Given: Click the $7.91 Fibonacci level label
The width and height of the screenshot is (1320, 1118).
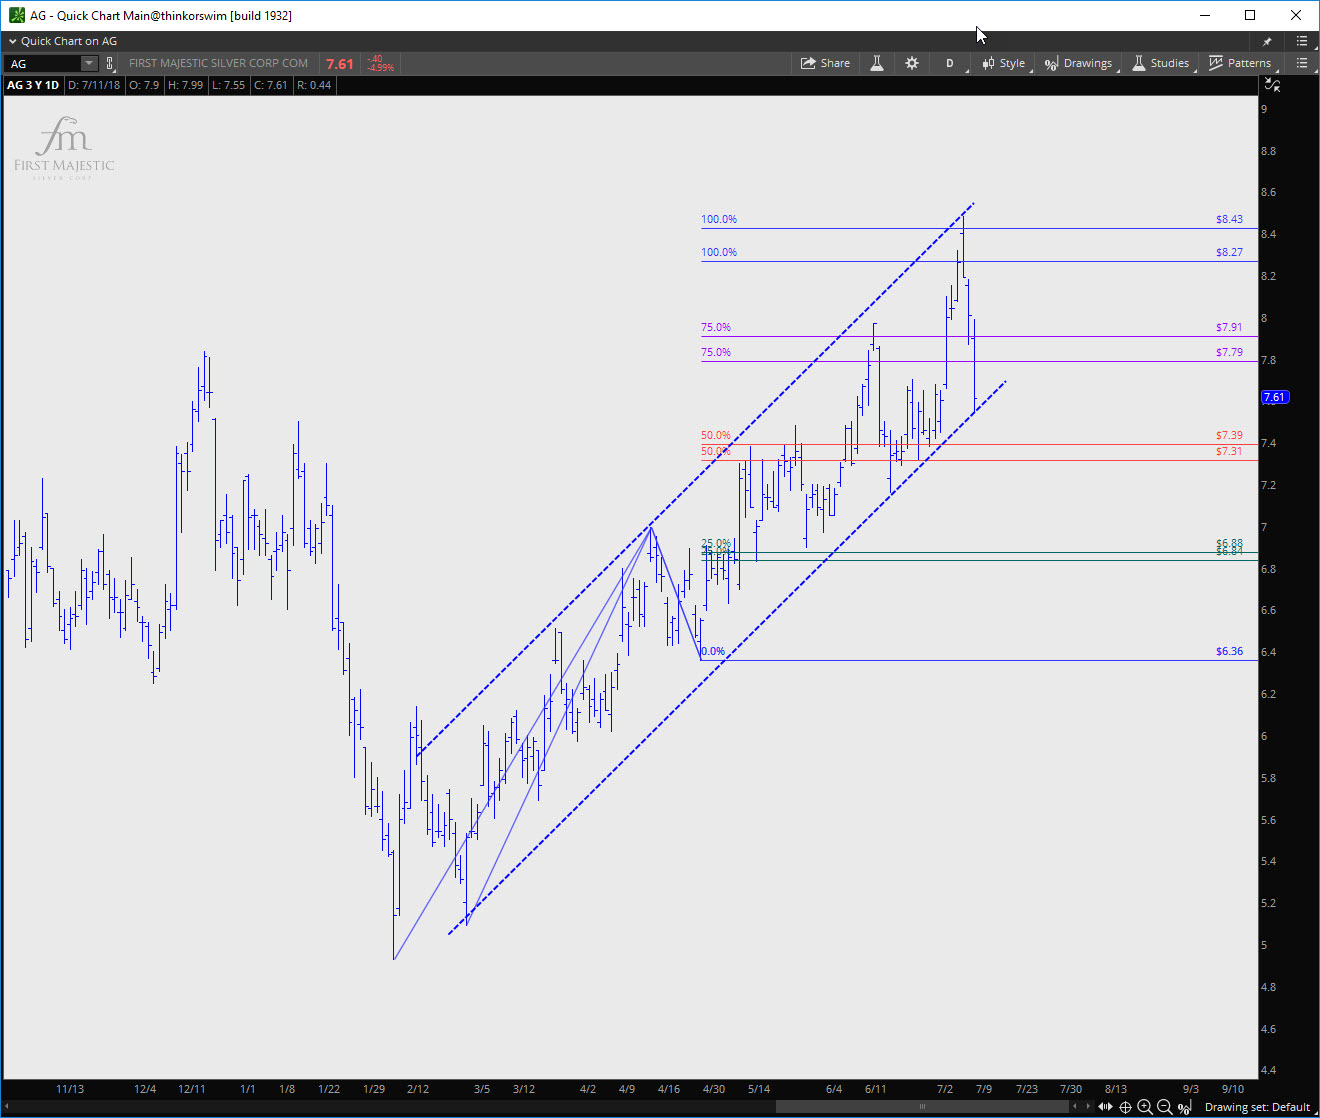Looking at the screenshot, I should [1229, 327].
